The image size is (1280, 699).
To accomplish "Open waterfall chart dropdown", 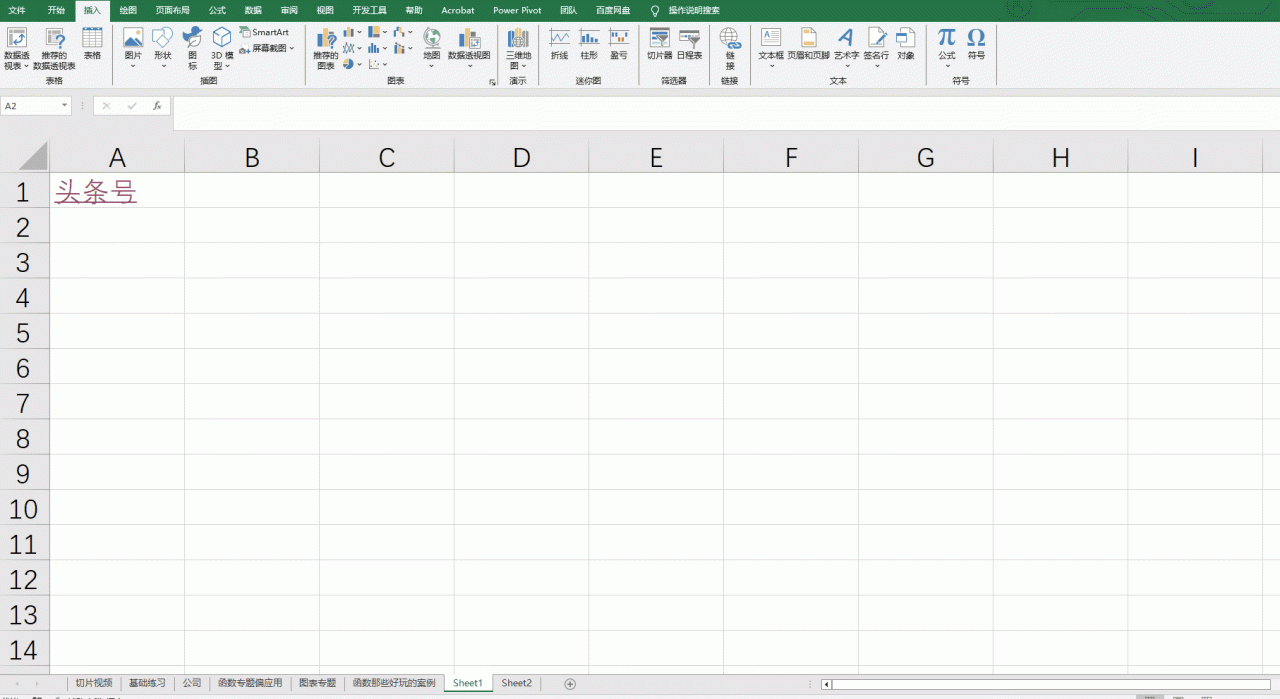I will click(403, 32).
